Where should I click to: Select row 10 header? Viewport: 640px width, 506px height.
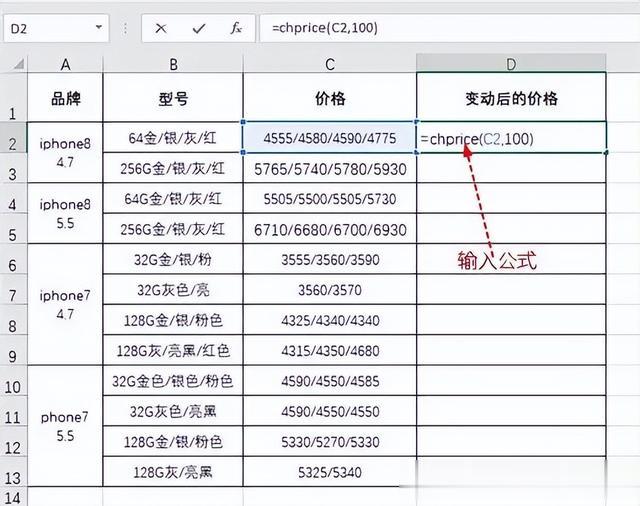click(x=13, y=381)
